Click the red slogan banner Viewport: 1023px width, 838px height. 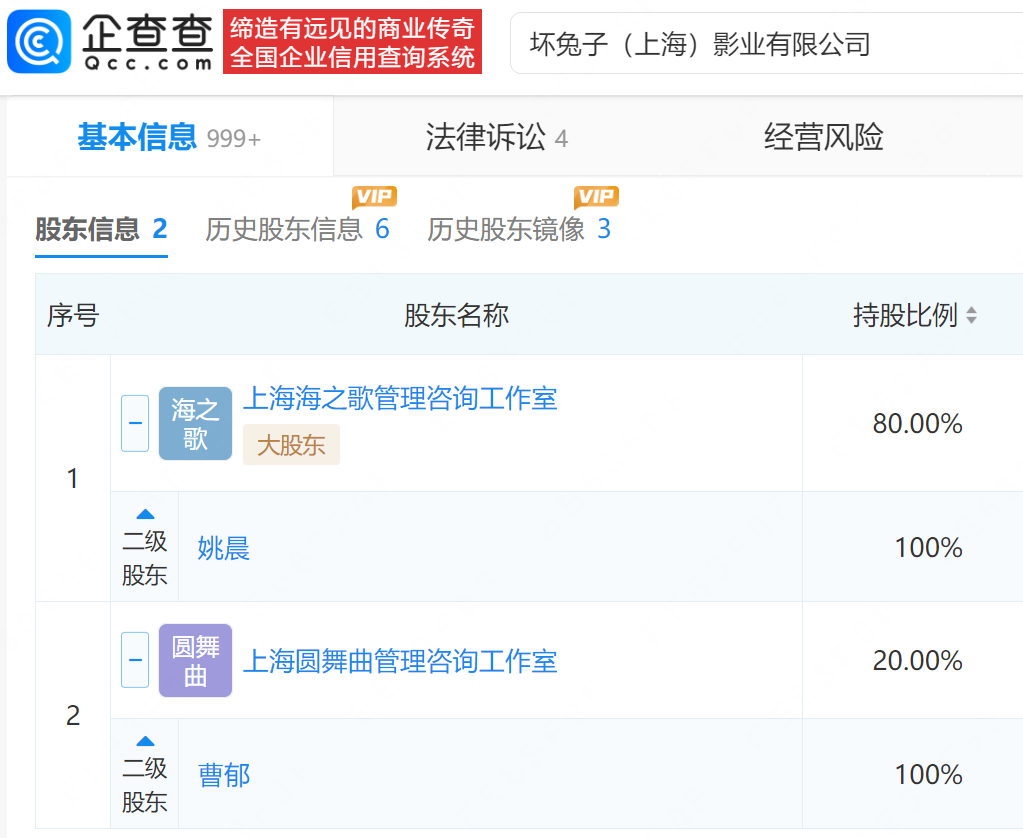pos(352,42)
